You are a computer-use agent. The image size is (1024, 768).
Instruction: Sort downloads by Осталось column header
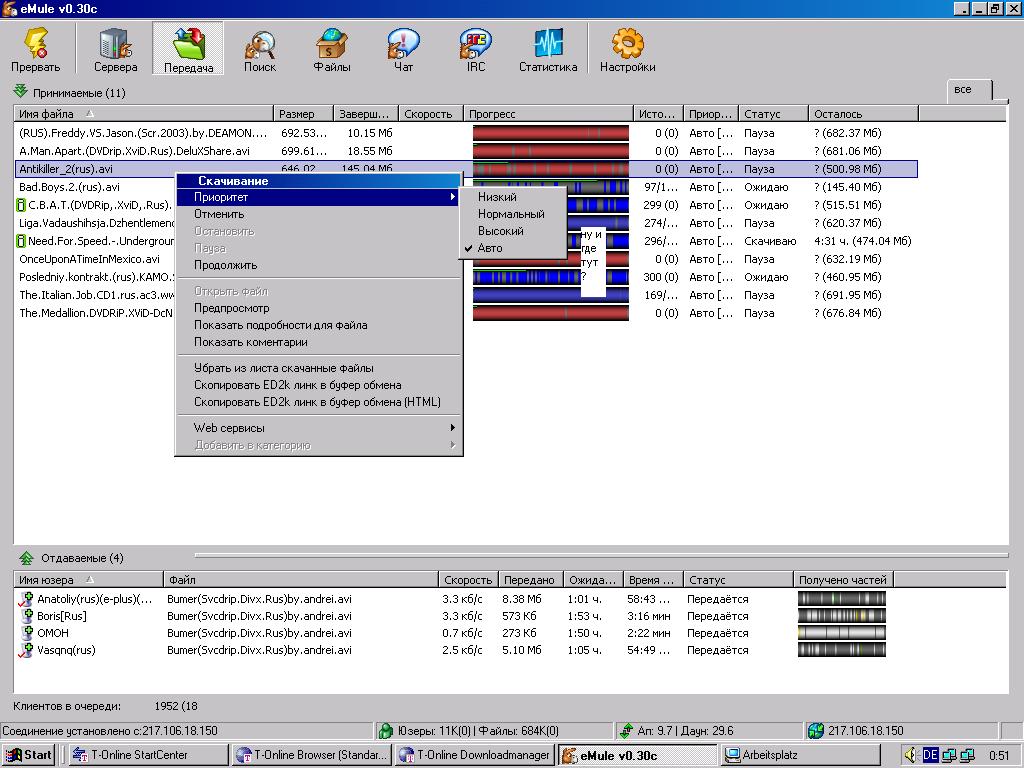(x=863, y=114)
